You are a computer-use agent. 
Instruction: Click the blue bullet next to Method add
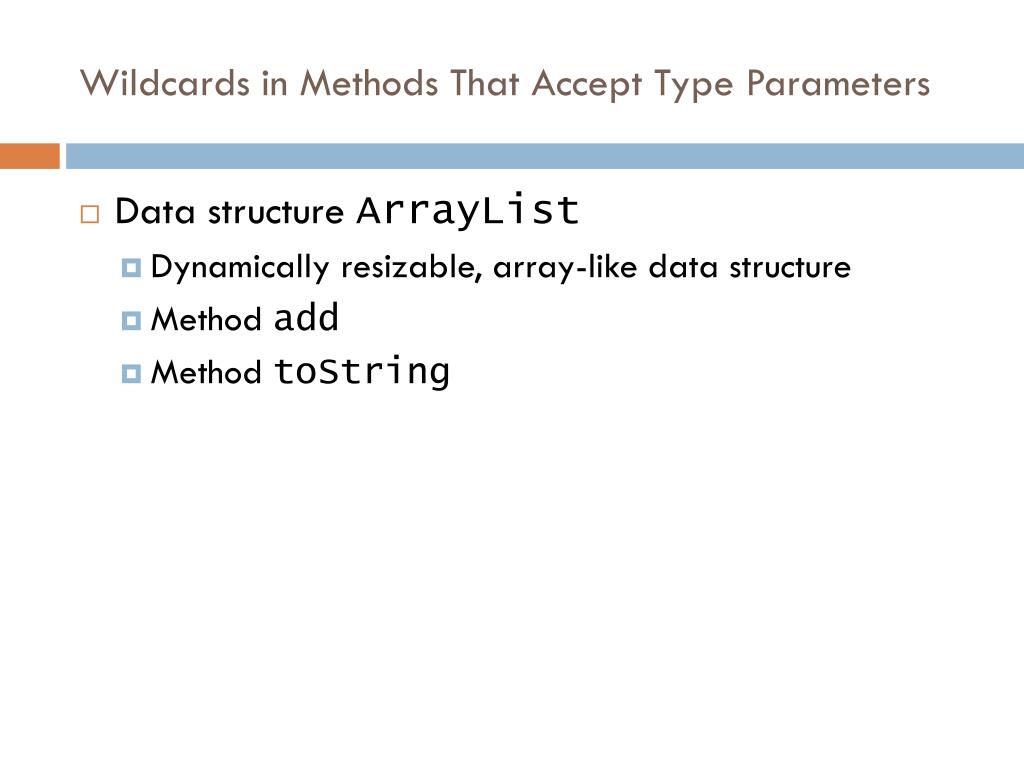[131, 321]
